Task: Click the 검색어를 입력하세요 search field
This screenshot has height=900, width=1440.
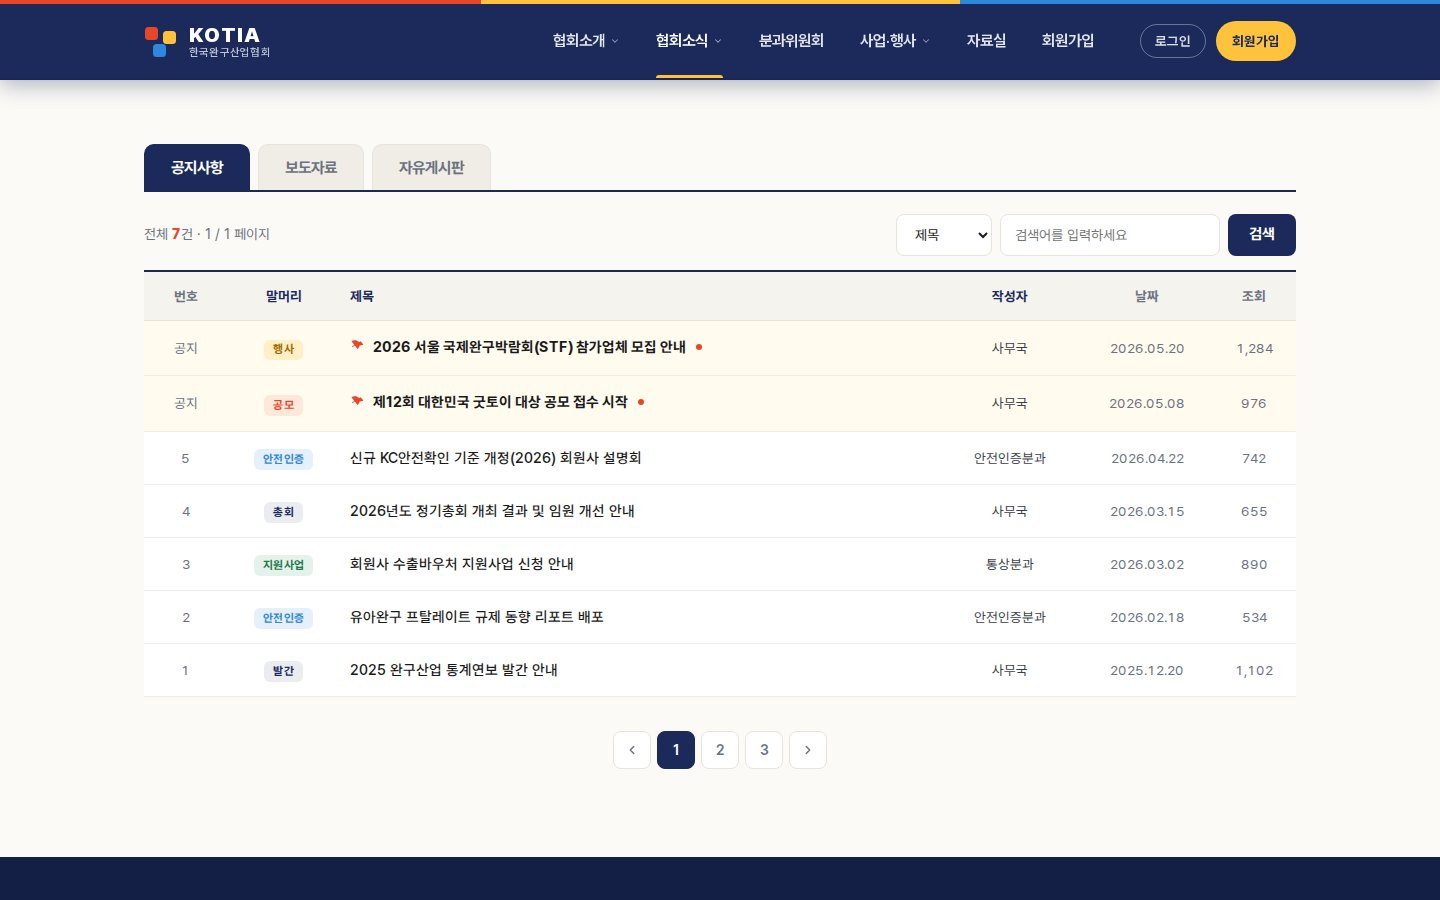Action: (1110, 235)
